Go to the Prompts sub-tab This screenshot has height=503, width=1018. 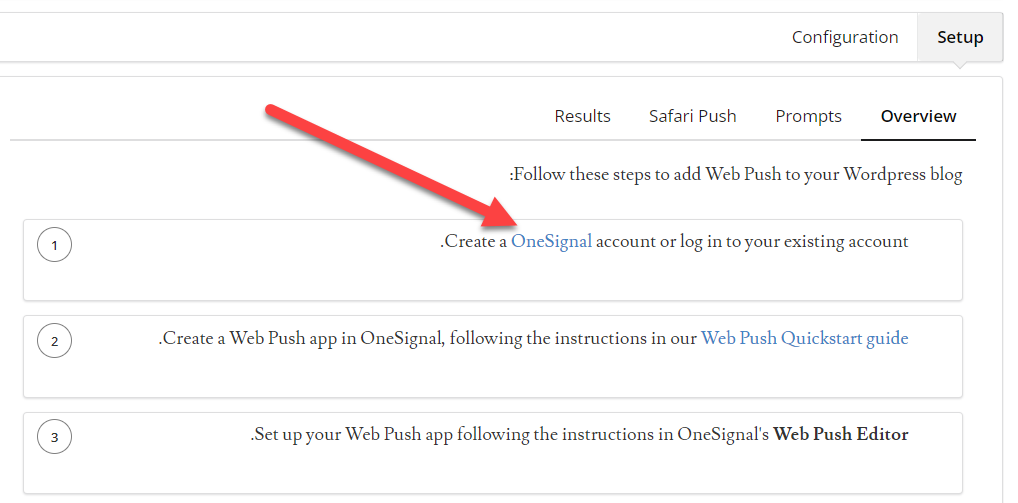(x=808, y=116)
